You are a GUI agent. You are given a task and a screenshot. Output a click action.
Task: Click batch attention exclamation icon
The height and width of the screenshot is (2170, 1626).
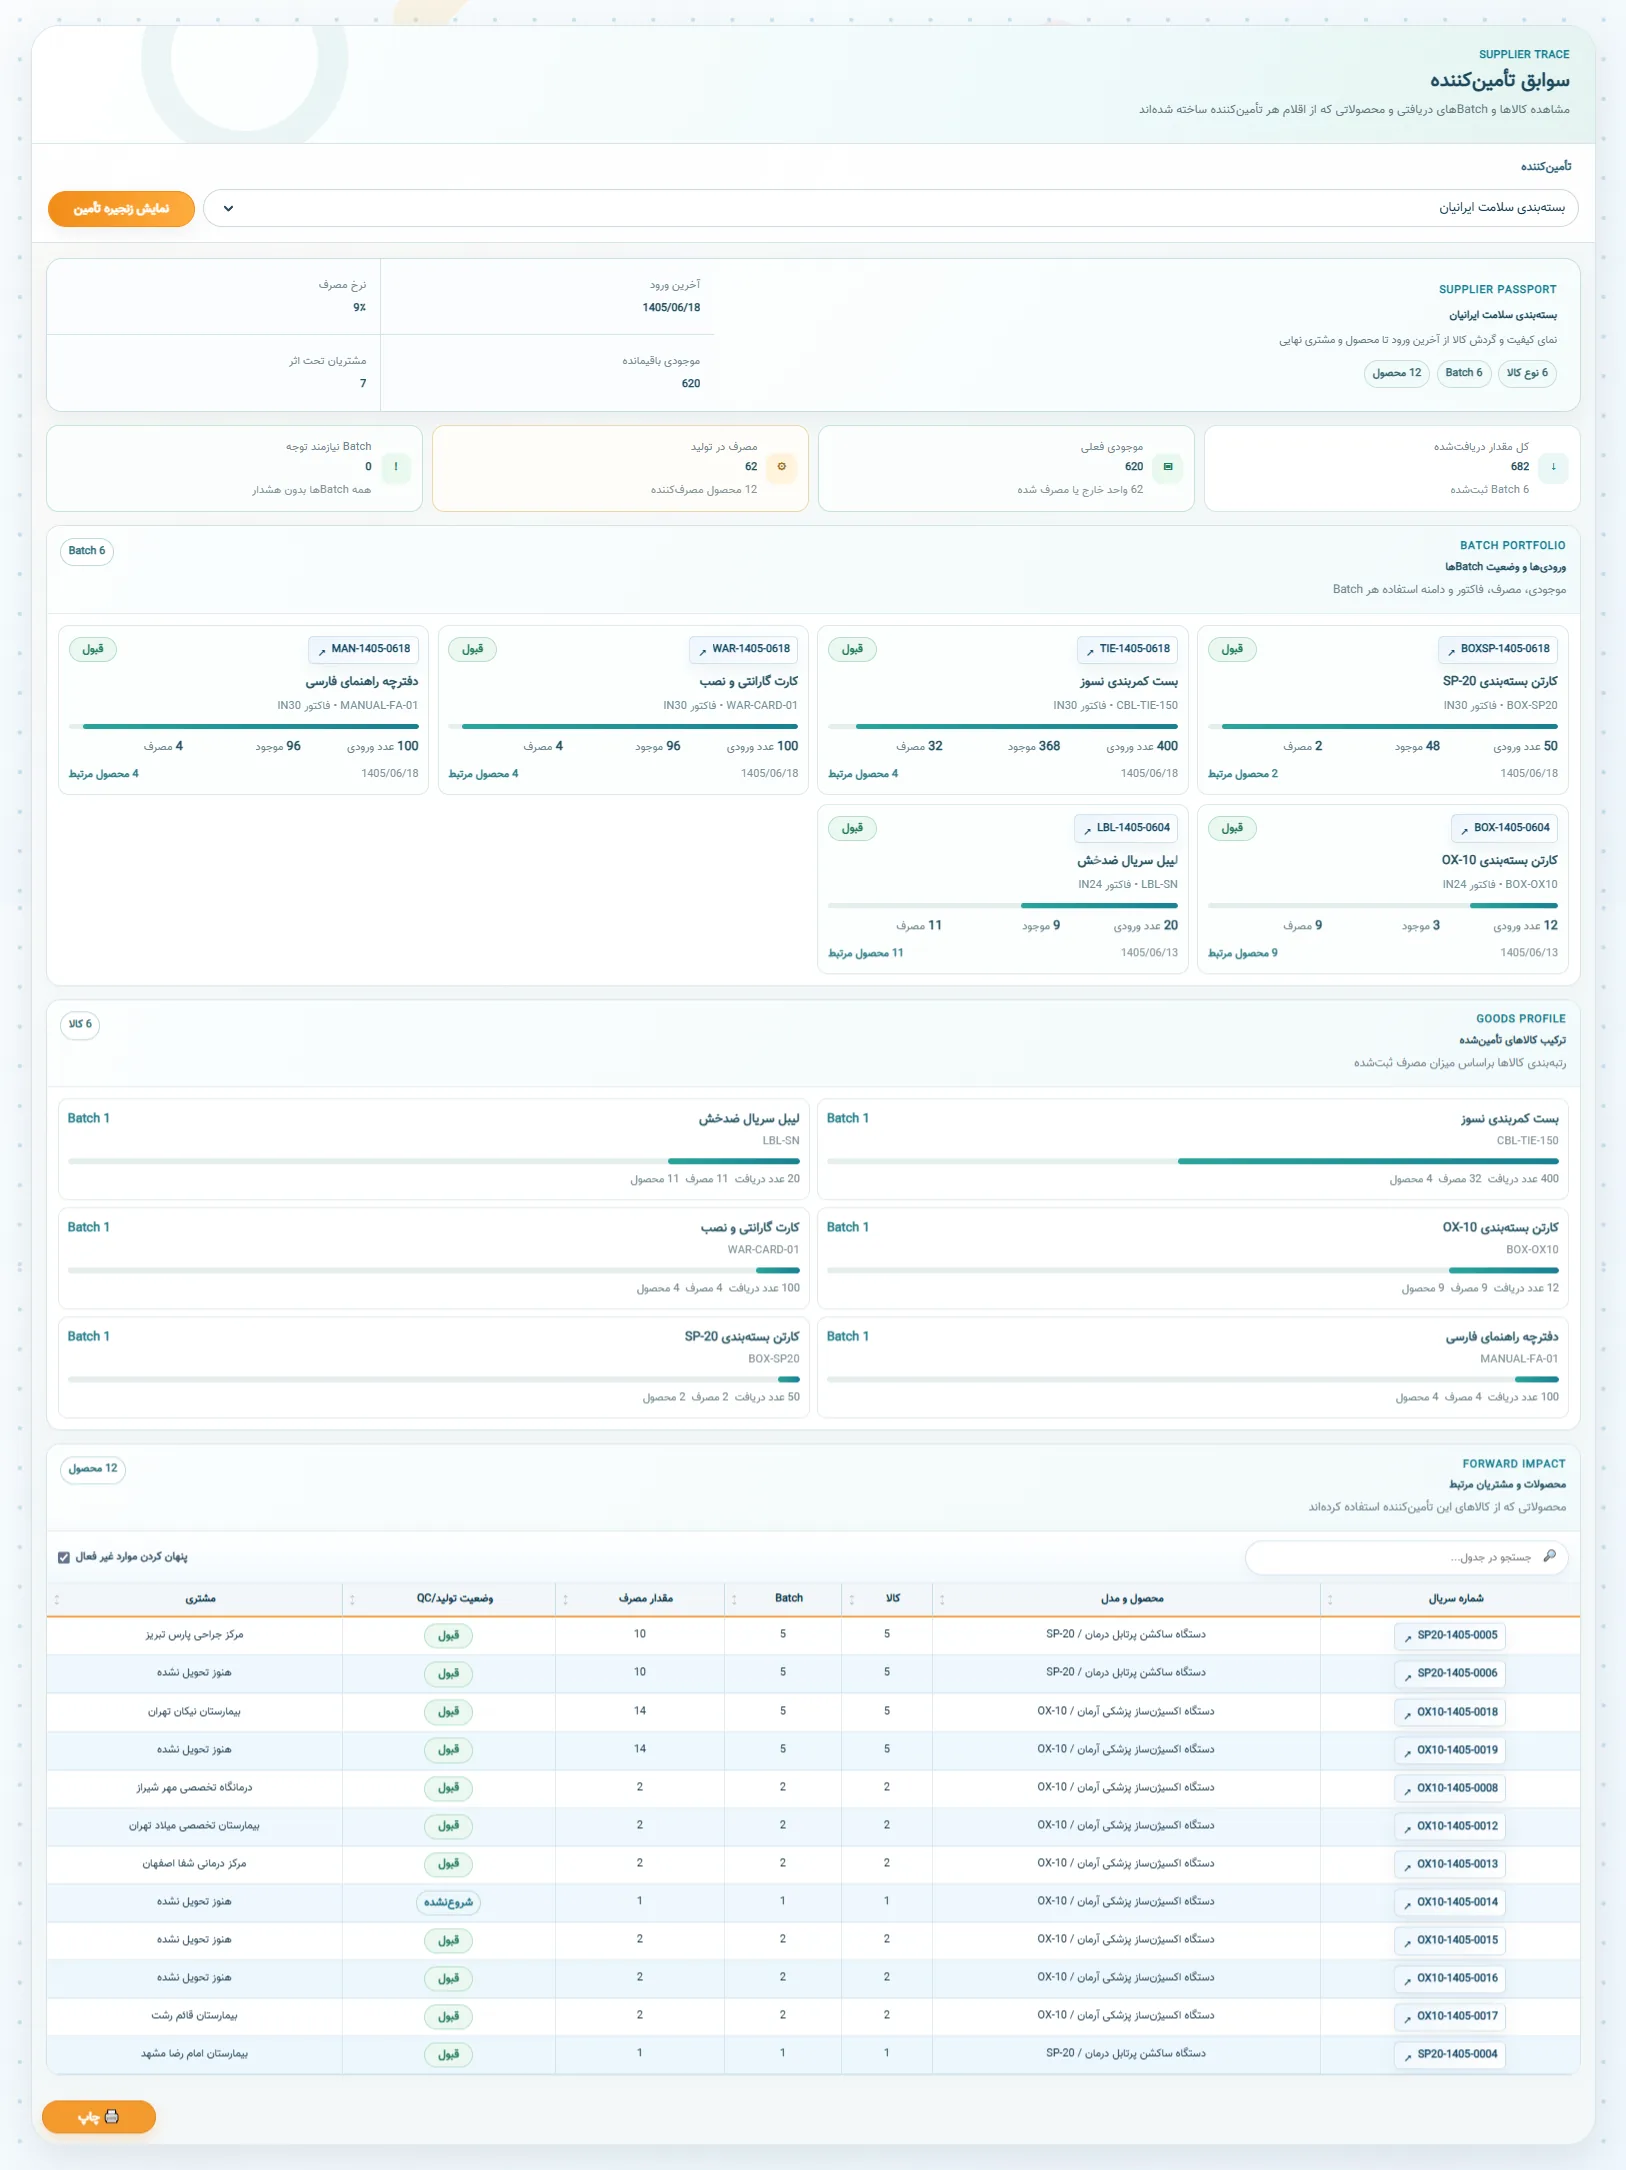tap(396, 467)
